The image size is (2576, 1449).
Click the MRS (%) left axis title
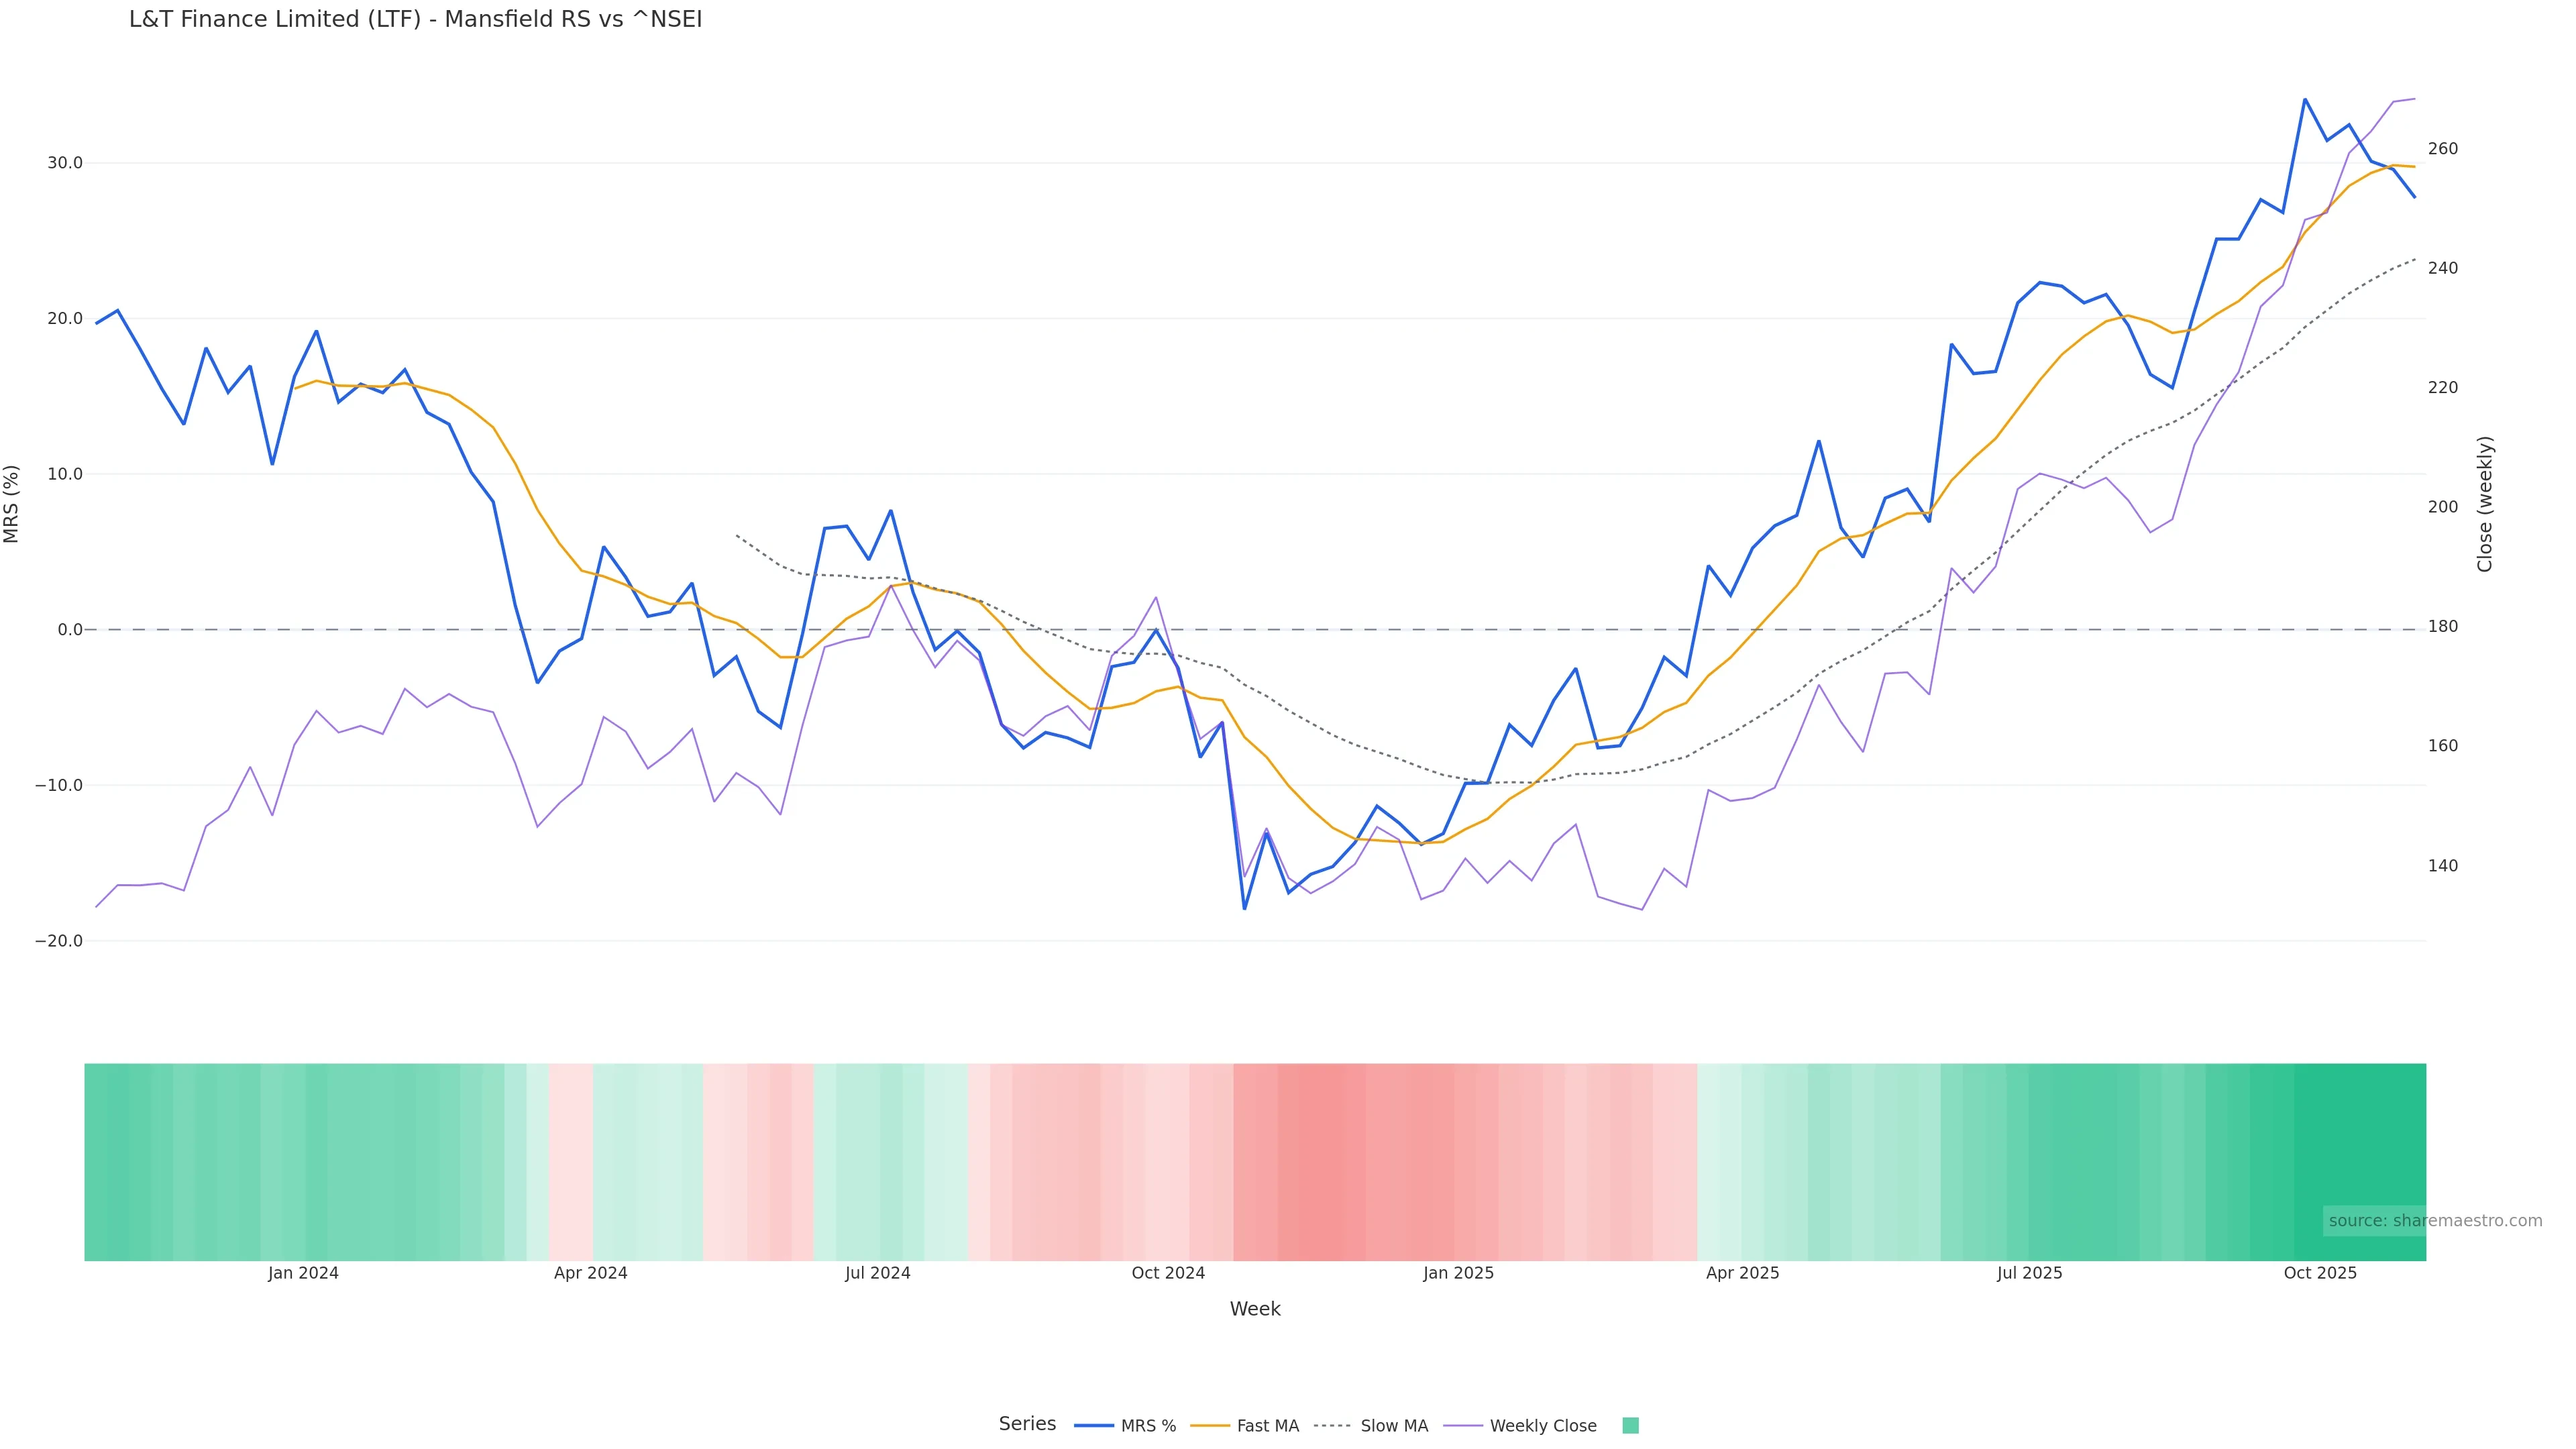(x=12, y=504)
